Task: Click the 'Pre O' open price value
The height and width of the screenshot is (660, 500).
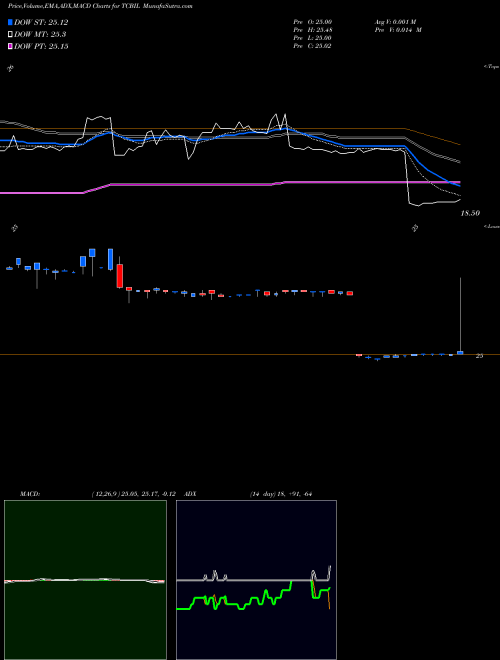Action: (x=313, y=21)
